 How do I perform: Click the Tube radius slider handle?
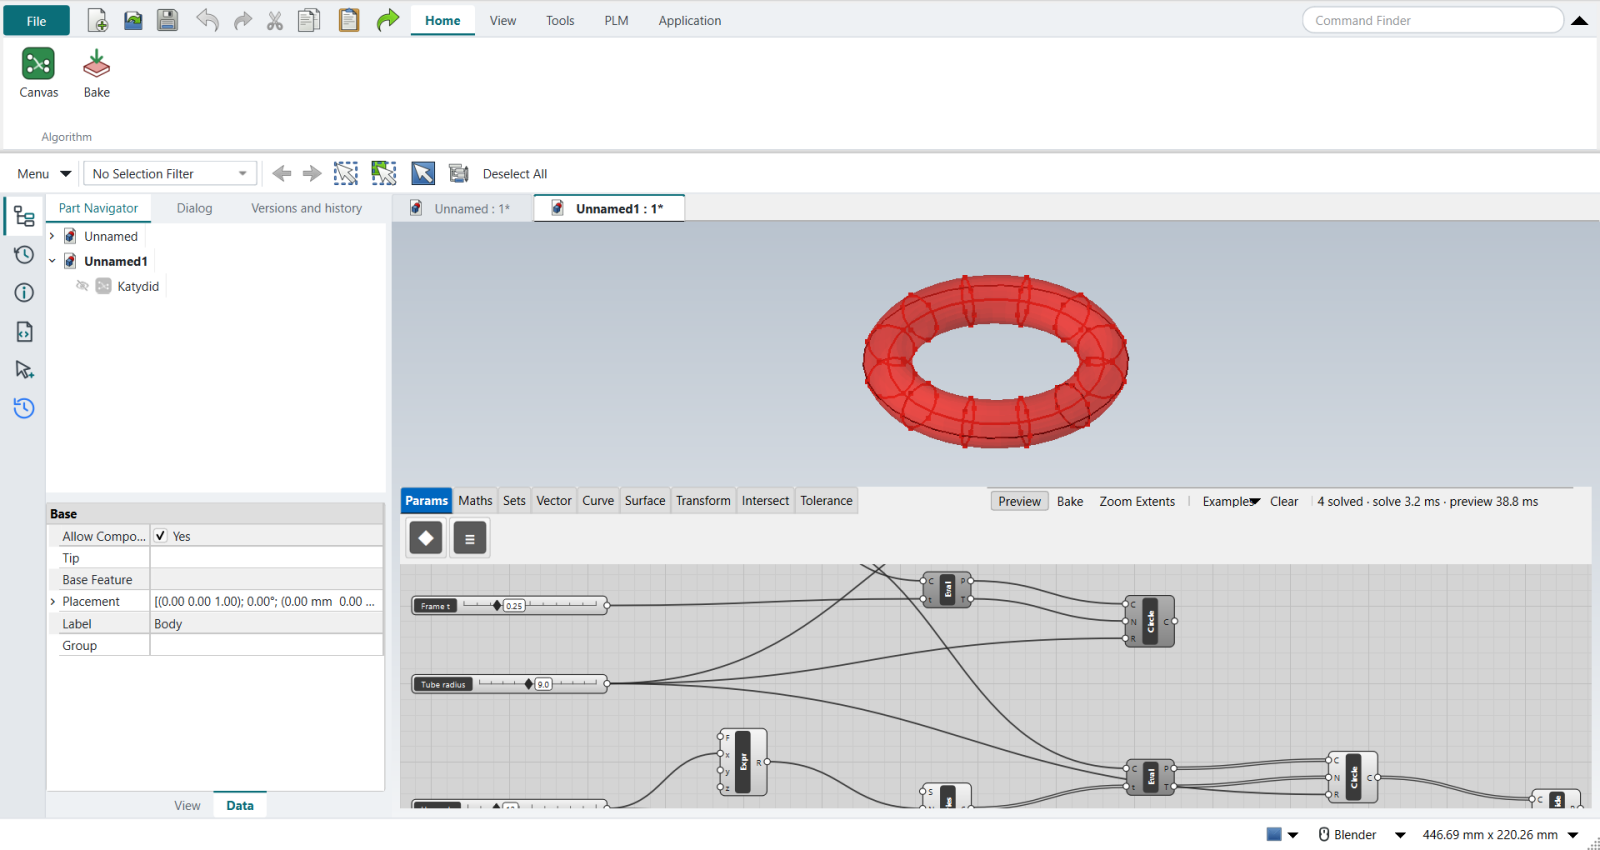529,685
